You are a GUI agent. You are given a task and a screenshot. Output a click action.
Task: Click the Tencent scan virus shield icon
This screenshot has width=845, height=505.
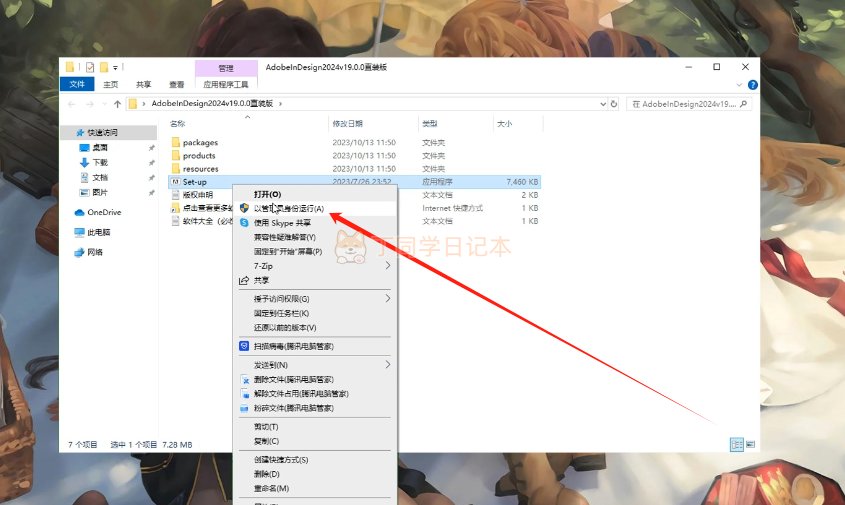point(244,346)
